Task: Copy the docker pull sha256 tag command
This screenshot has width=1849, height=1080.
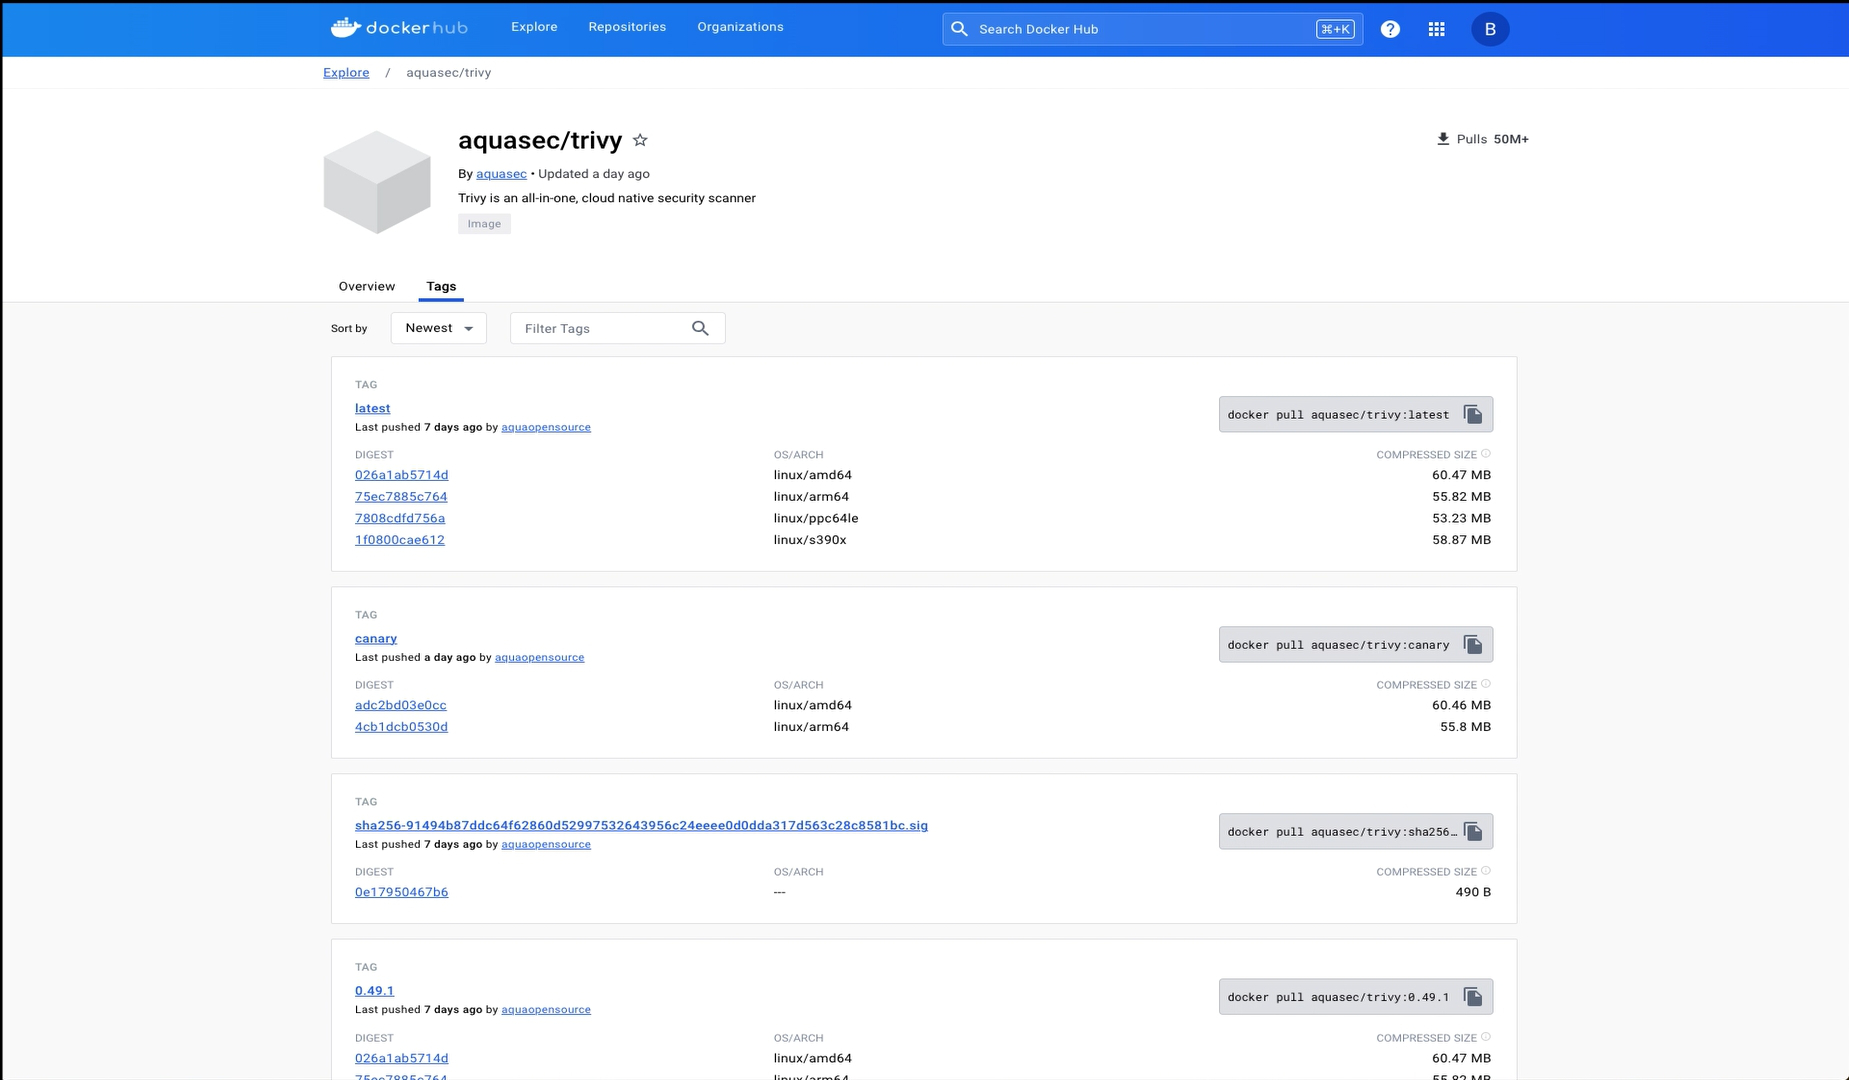Action: (1473, 831)
